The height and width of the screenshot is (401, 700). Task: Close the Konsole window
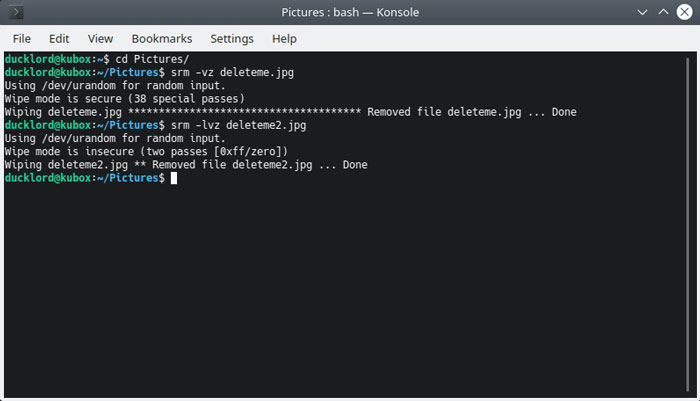(x=684, y=12)
